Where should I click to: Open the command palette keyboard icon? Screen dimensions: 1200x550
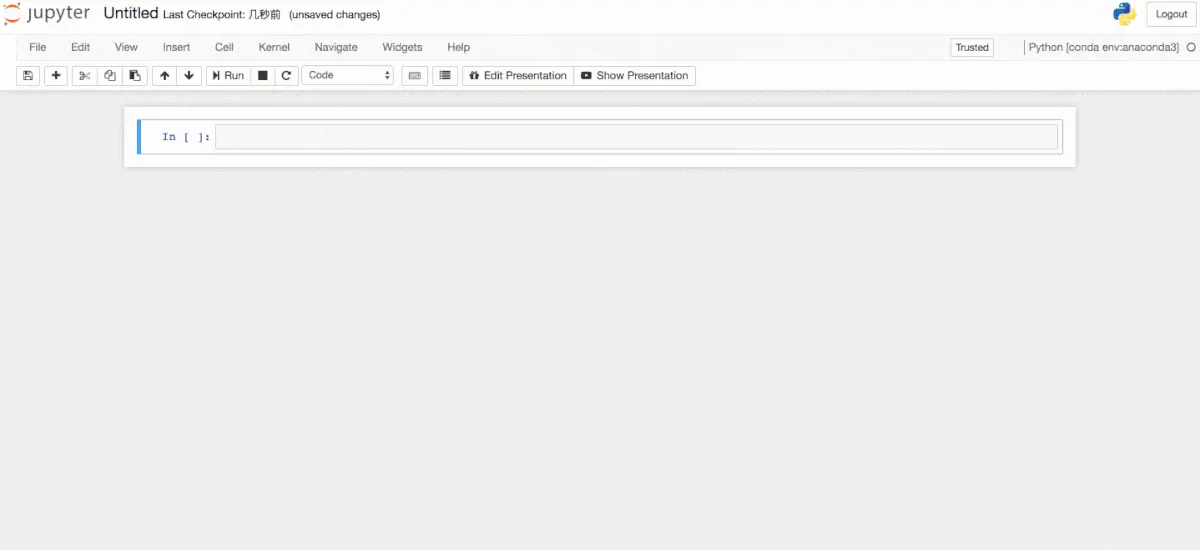tap(414, 75)
